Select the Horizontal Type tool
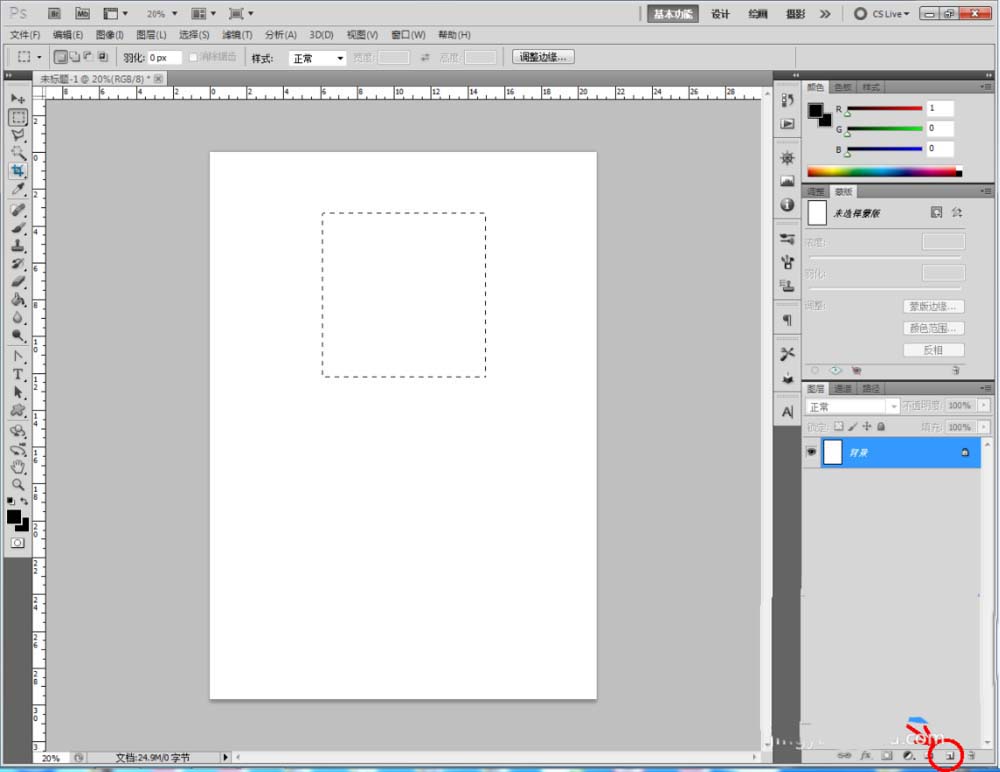Viewport: 1000px width, 772px height. pyautogui.click(x=18, y=374)
